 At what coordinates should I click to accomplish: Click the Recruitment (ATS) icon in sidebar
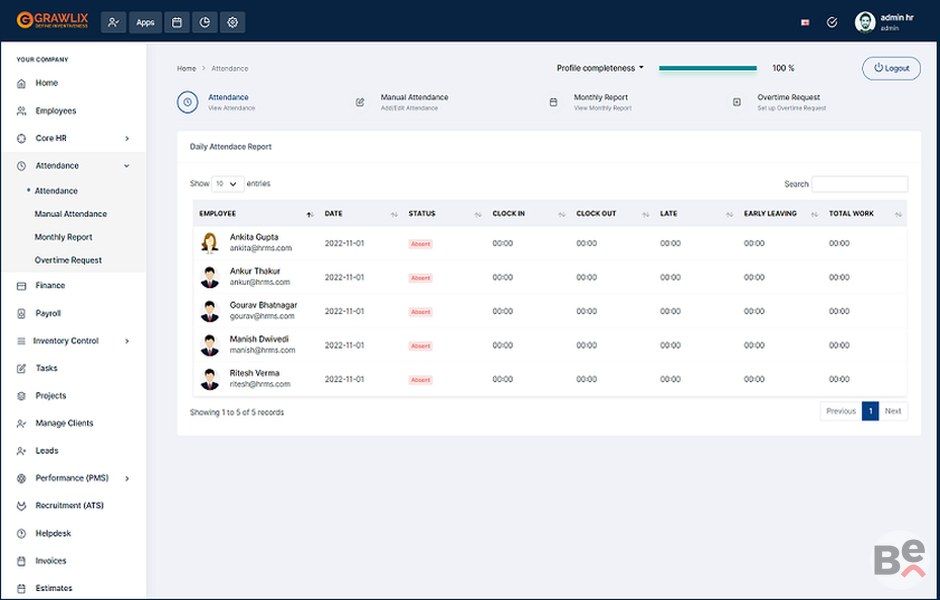[x=22, y=506]
